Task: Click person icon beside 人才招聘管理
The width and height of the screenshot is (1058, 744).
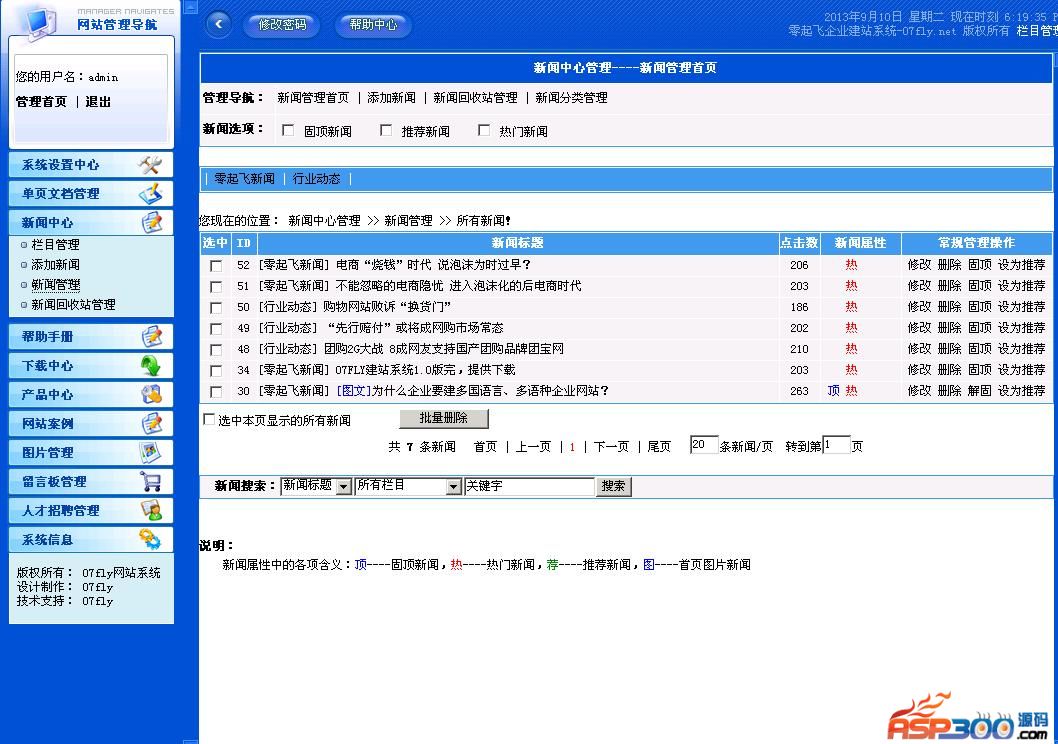Action: click(152, 511)
